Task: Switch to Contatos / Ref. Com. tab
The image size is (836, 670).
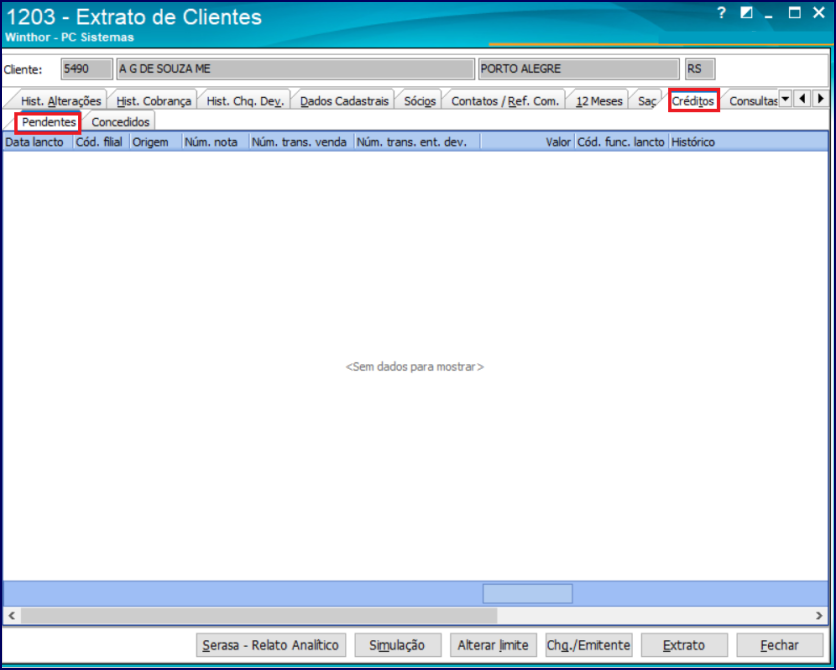Action: click(x=505, y=101)
